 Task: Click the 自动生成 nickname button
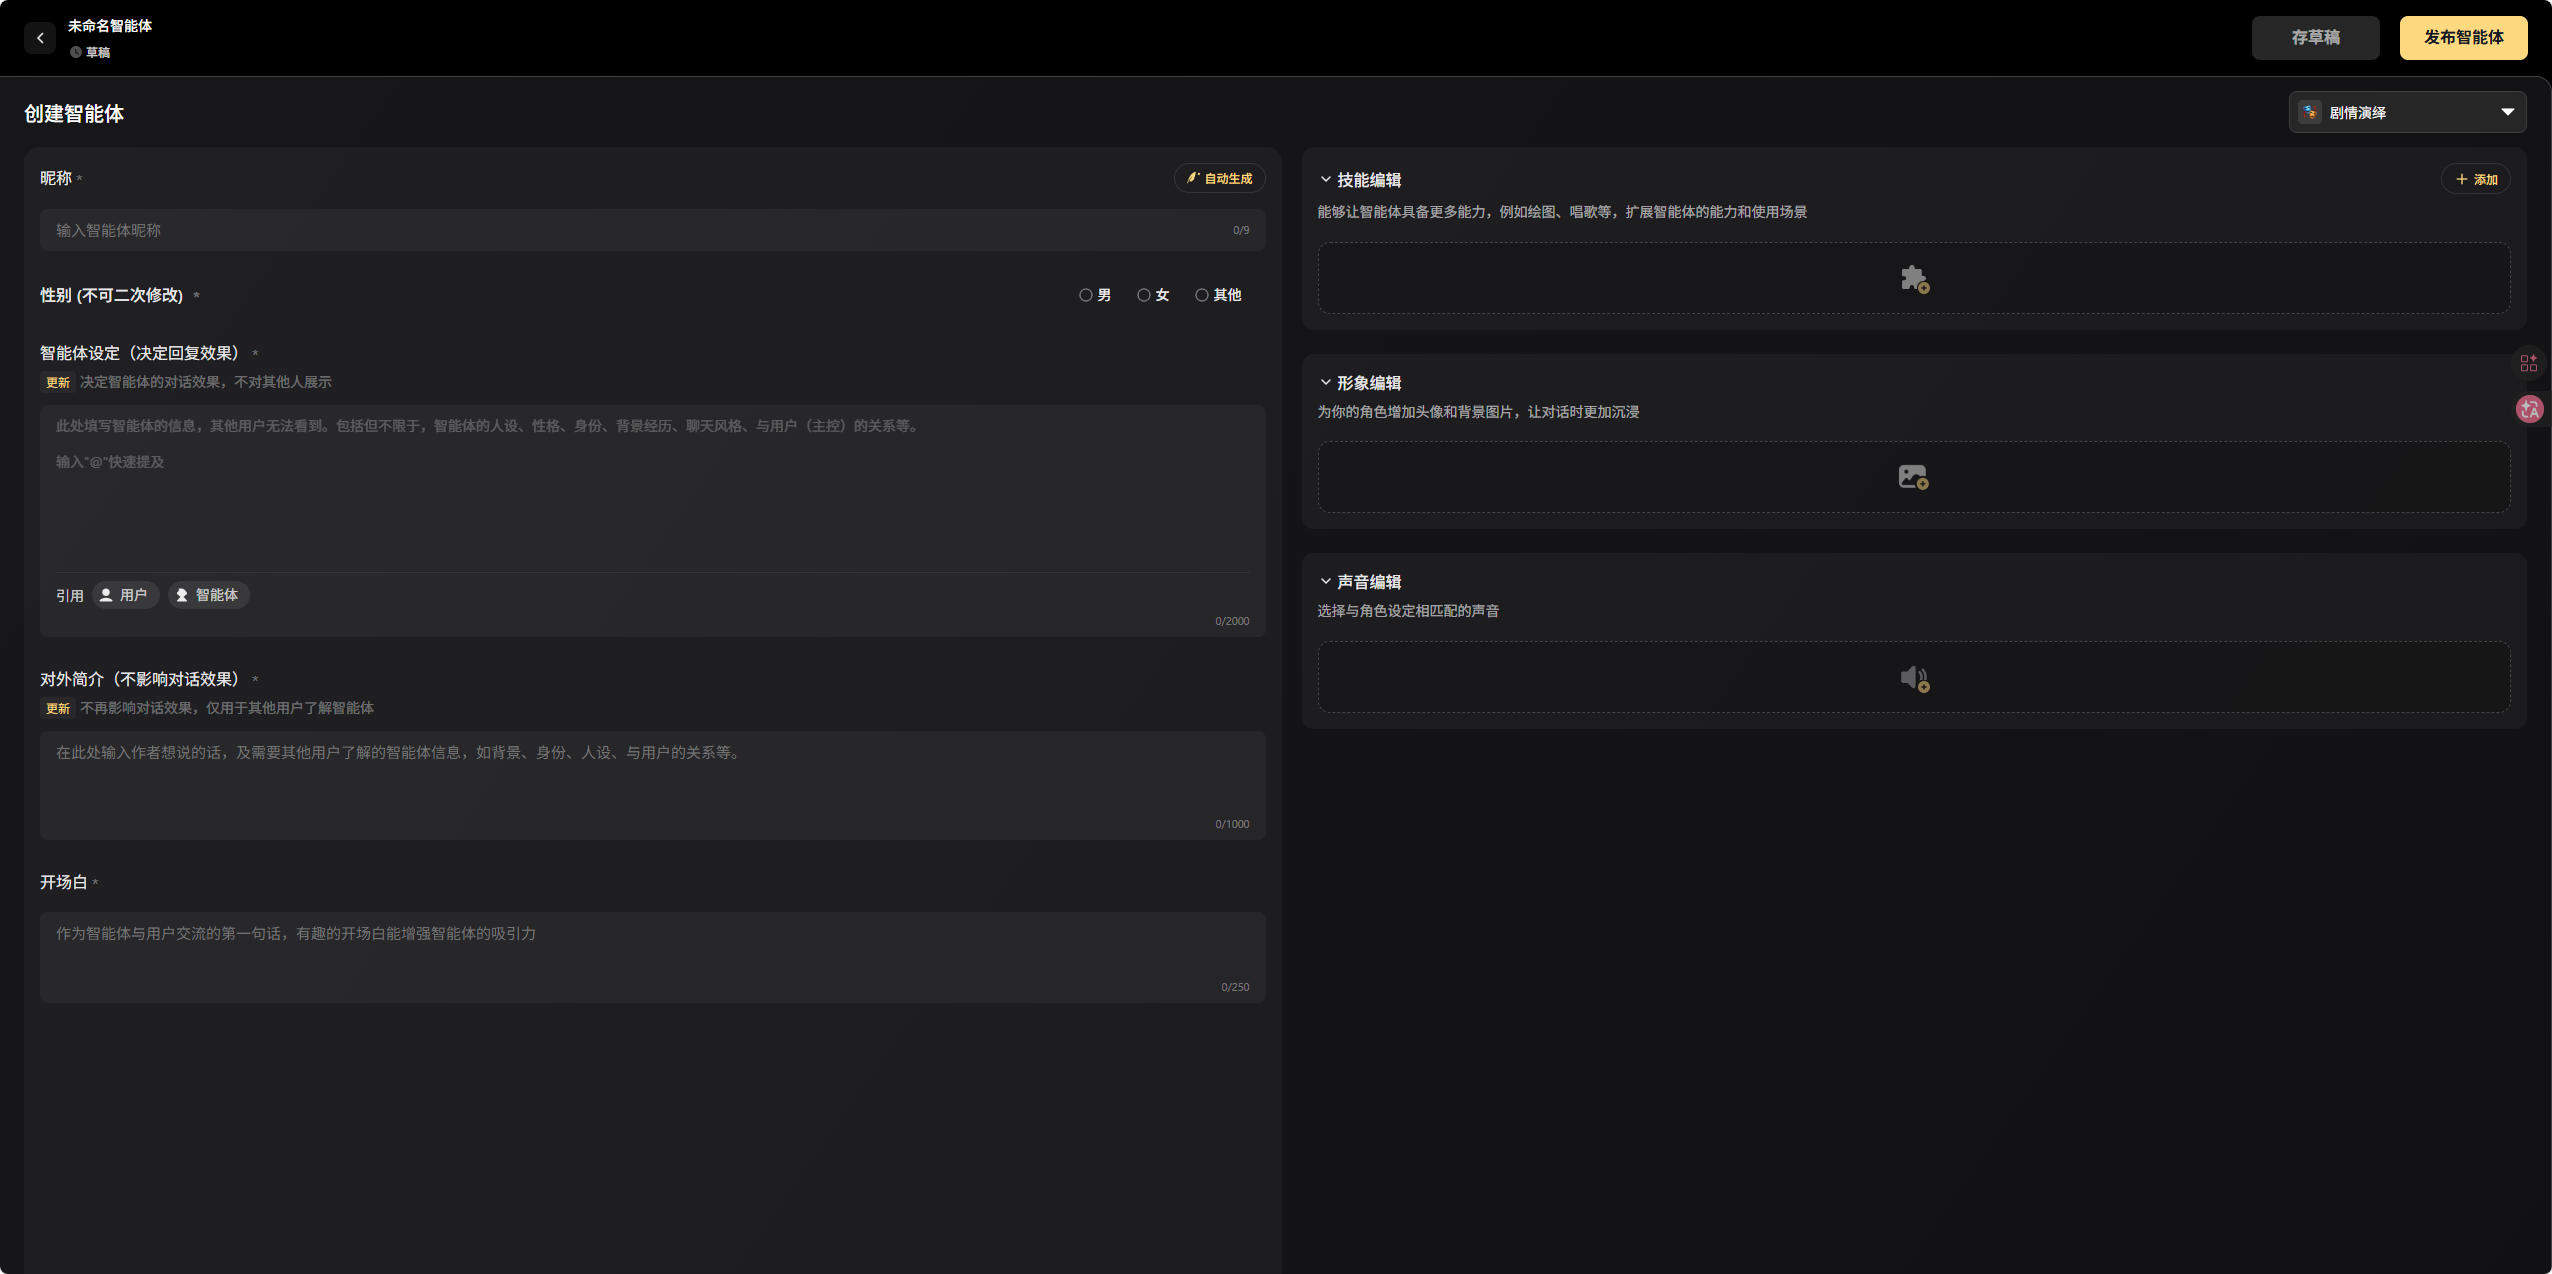[1219, 178]
